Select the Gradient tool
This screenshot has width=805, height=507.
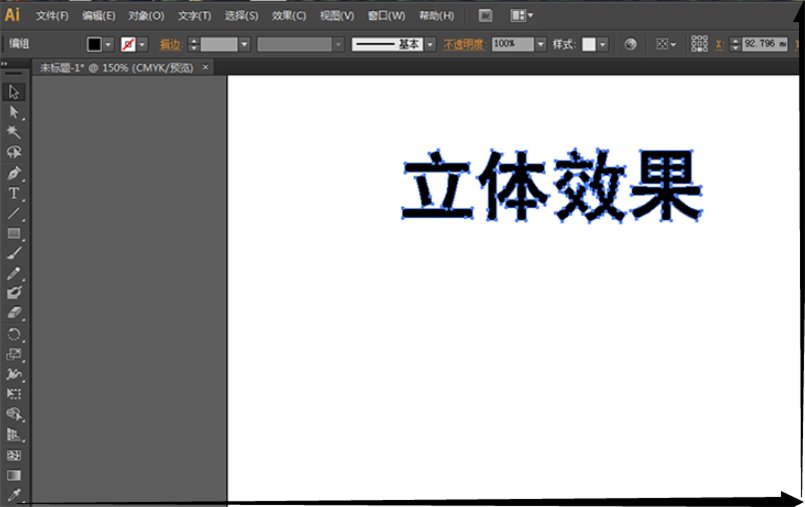(x=14, y=475)
